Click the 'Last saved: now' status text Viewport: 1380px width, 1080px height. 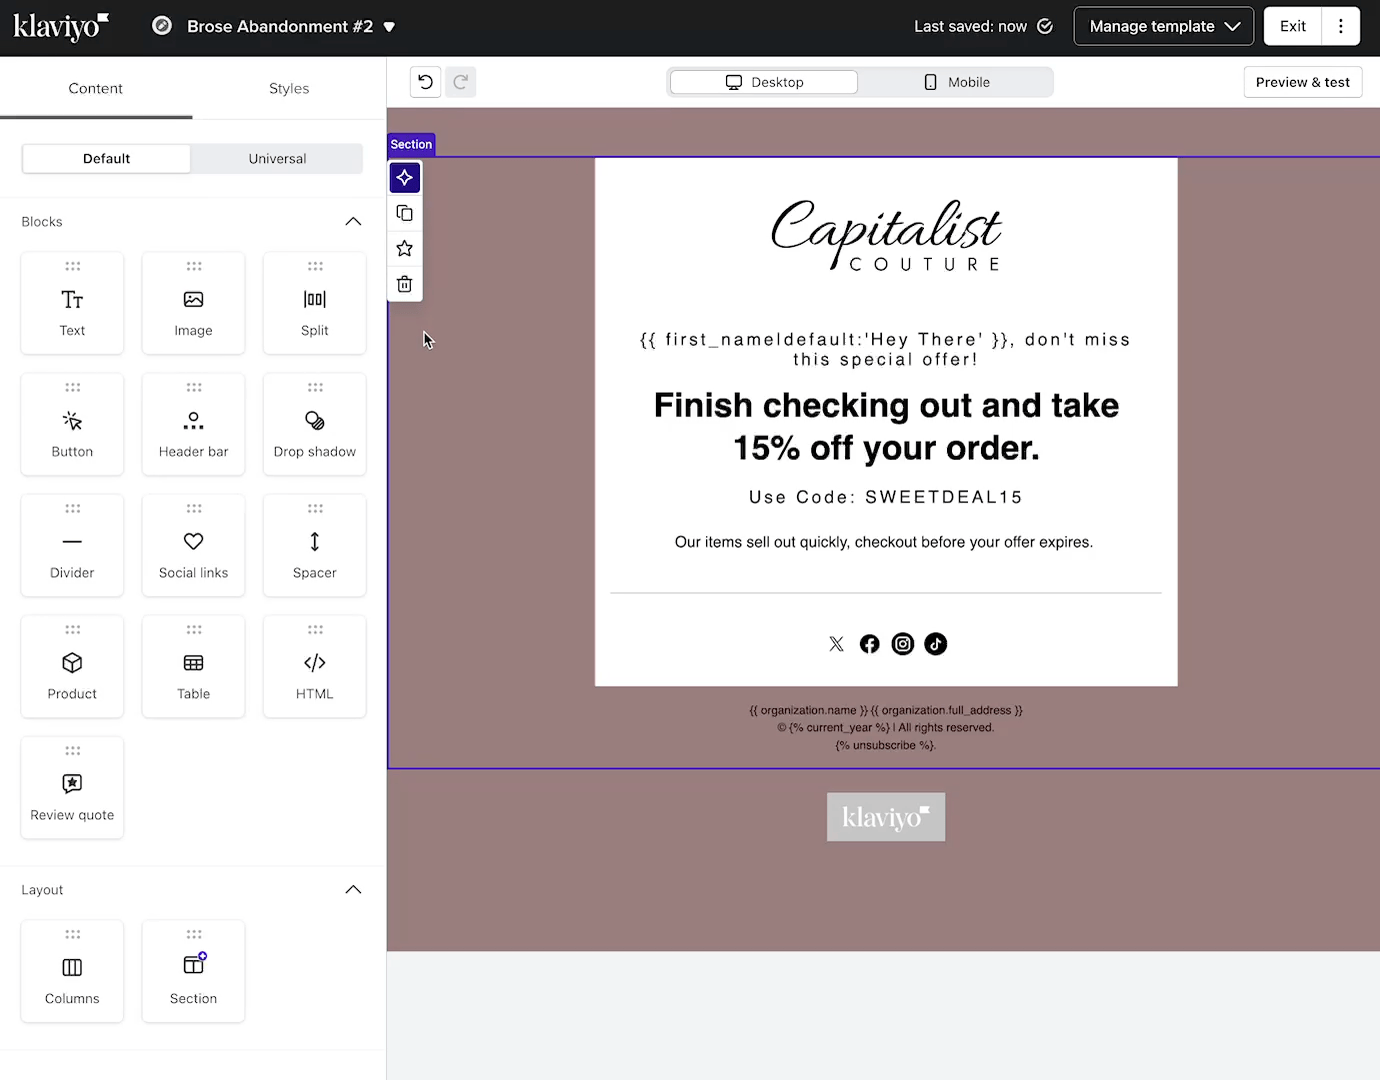point(970,26)
